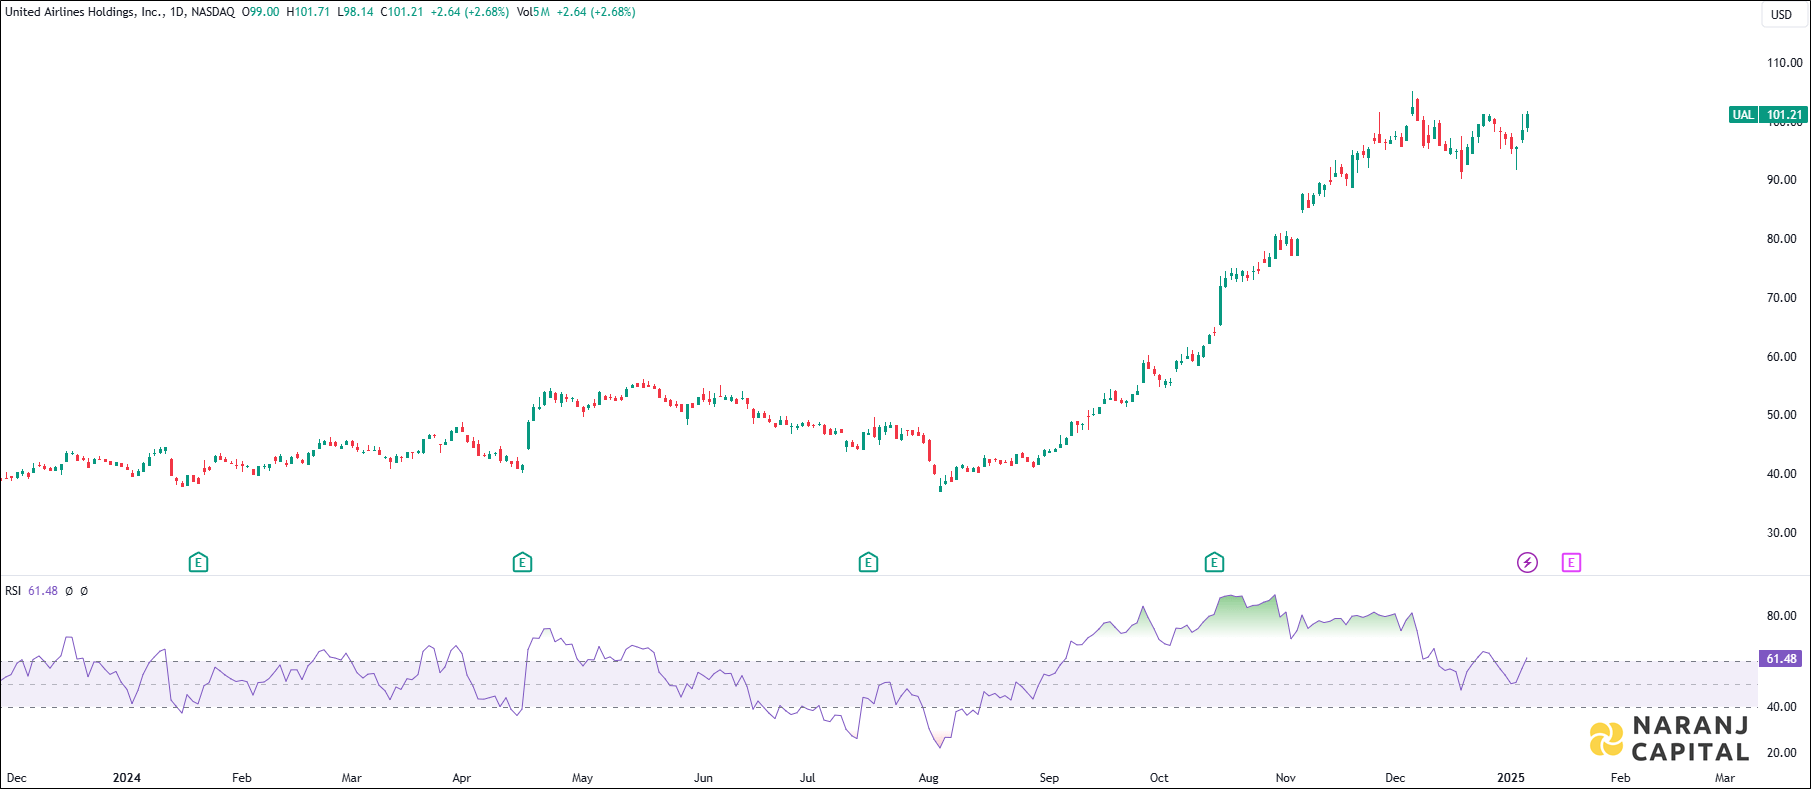The width and height of the screenshot is (1811, 789).
Task: Click the Sep label on time axis
Action: click(x=1049, y=778)
